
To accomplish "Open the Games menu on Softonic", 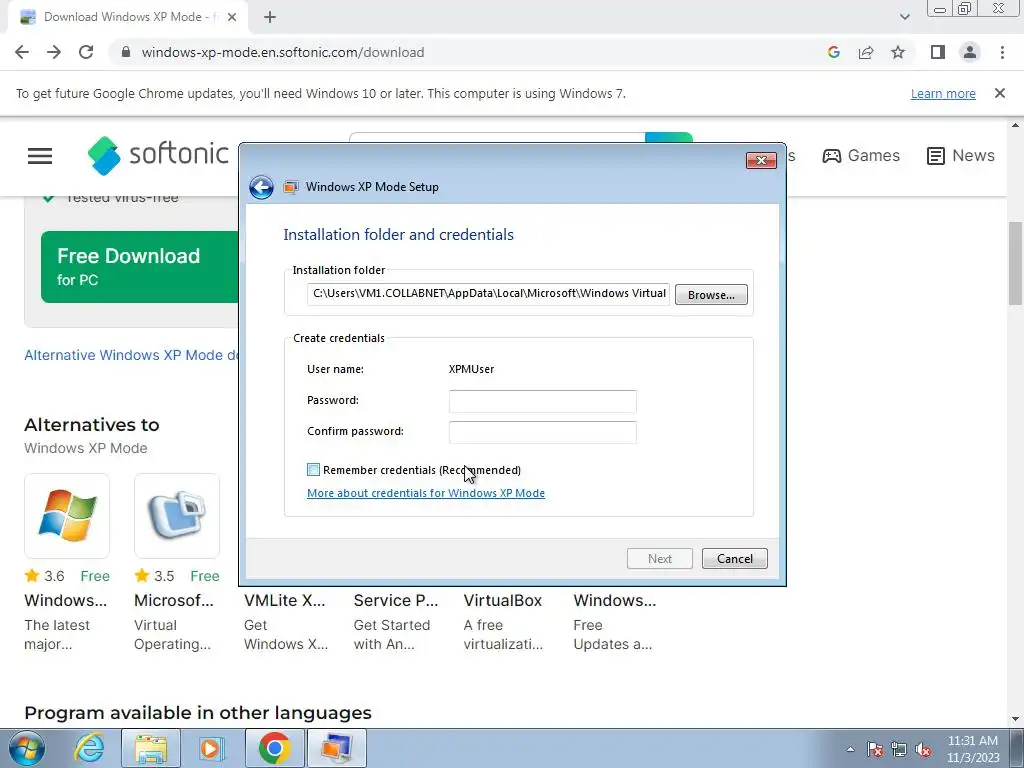I will point(861,155).
